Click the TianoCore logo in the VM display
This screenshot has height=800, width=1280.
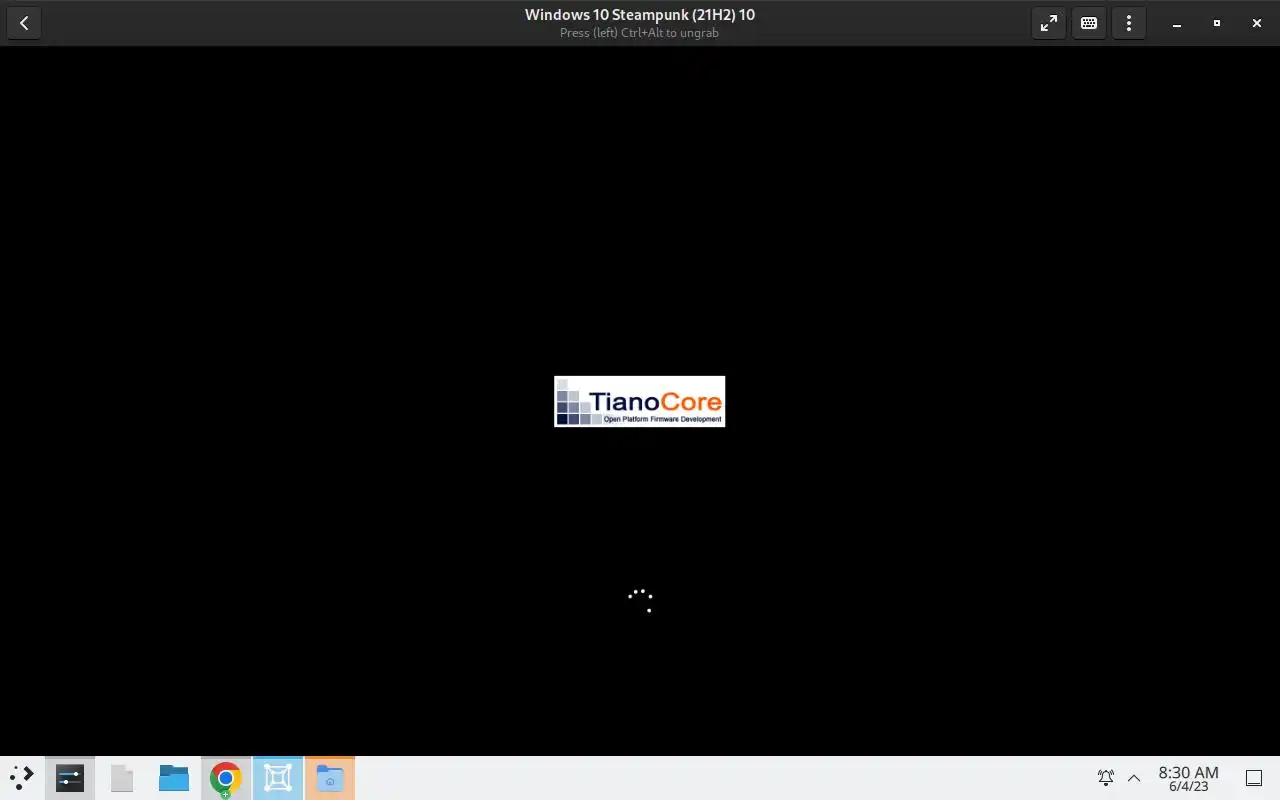640,401
